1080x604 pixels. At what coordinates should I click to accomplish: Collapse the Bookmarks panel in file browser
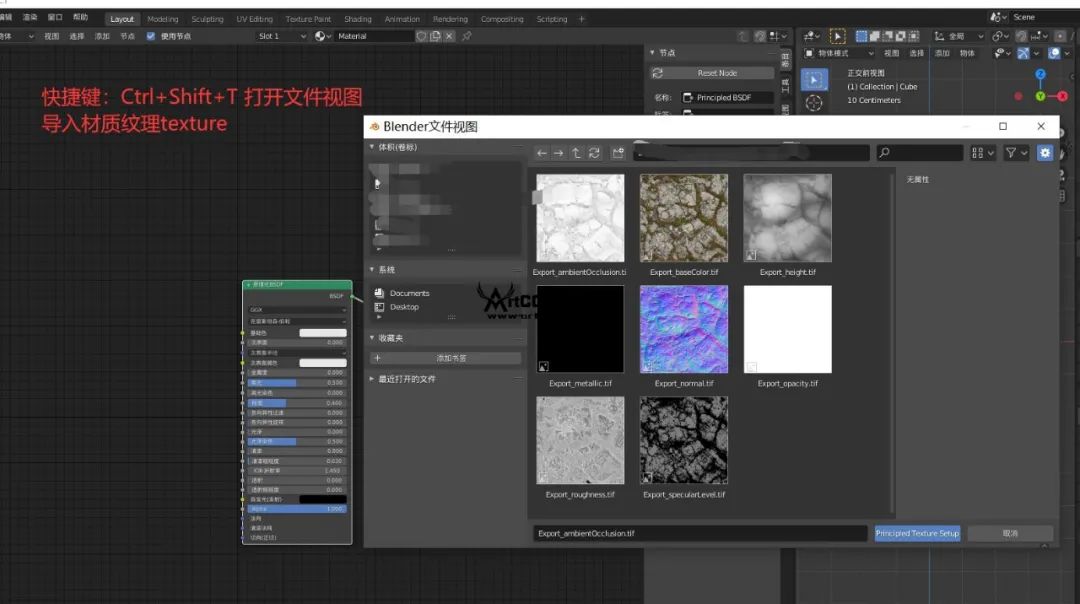click(x=372, y=337)
